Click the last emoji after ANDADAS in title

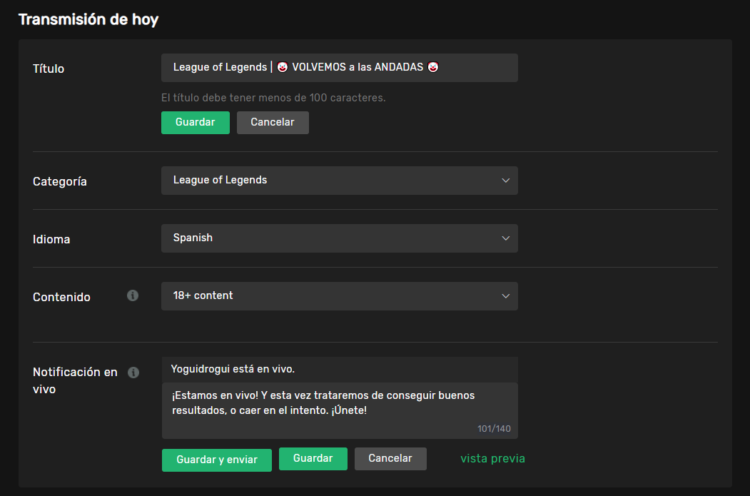click(x=433, y=68)
